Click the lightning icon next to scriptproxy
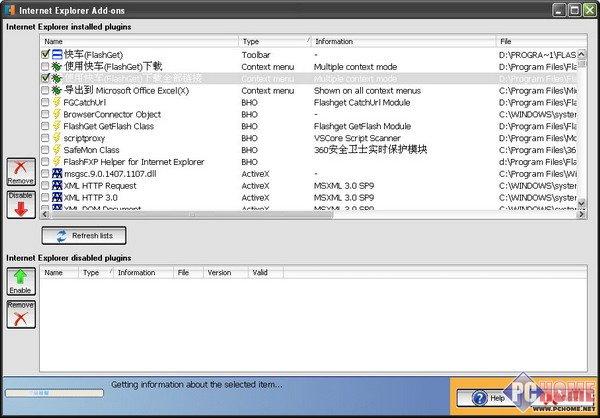The image size is (600, 418). [x=57, y=138]
